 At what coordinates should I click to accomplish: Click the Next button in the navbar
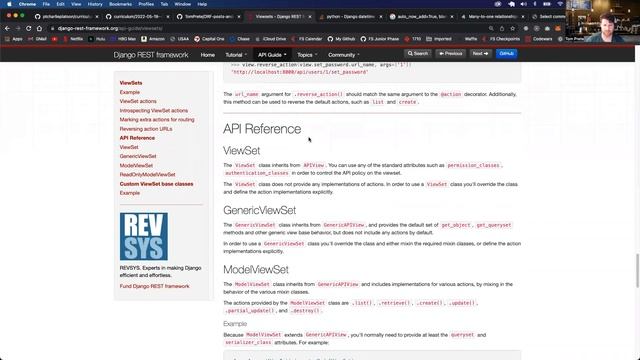[x=480, y=53]
